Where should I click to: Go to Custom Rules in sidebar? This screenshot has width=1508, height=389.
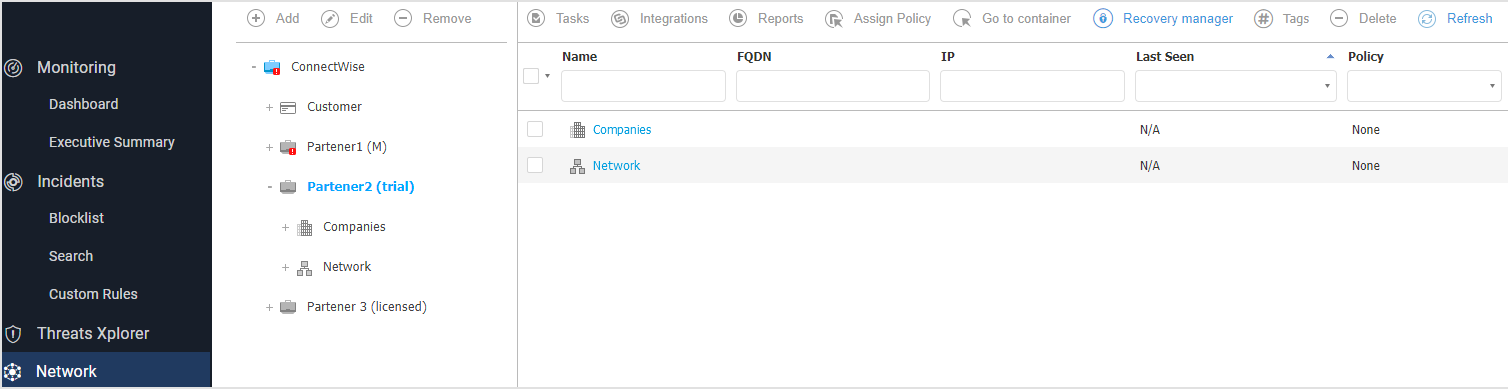pyautogui.click(x=93, y=294)
